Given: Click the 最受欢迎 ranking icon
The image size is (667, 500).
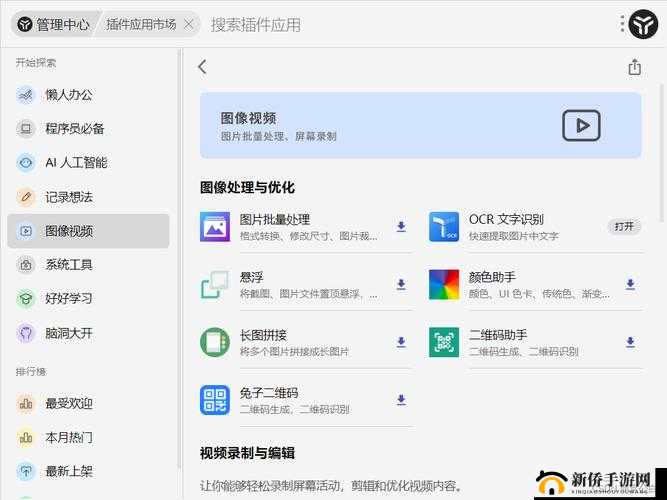Looking at the screenshot, I should pyautogui.click(x=26, y=403).
